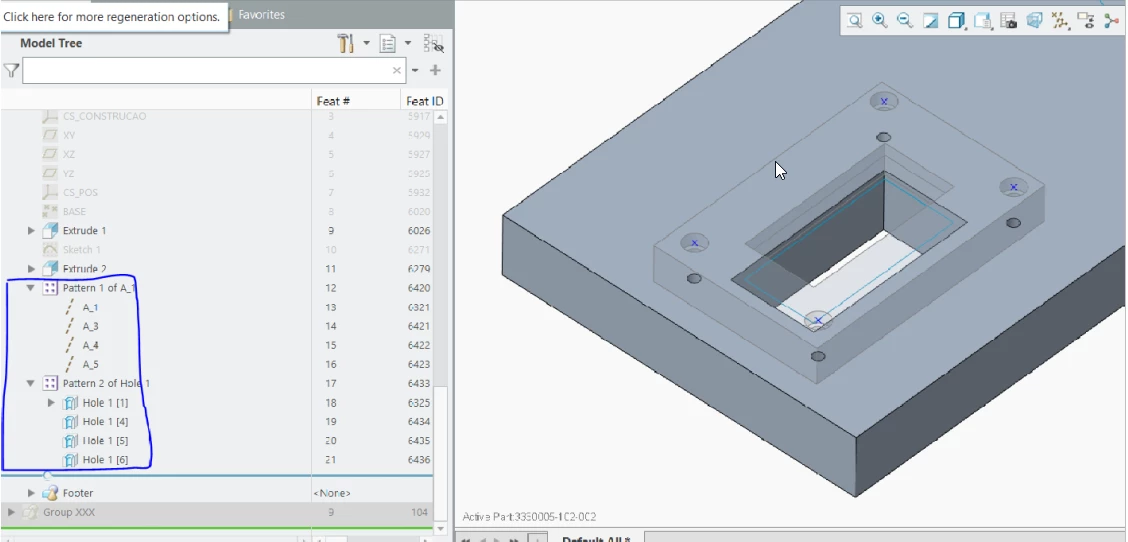Viewport: 1128px width, 542px height.
Task: Open the Display Style cube icon
Action: [956, 21]
